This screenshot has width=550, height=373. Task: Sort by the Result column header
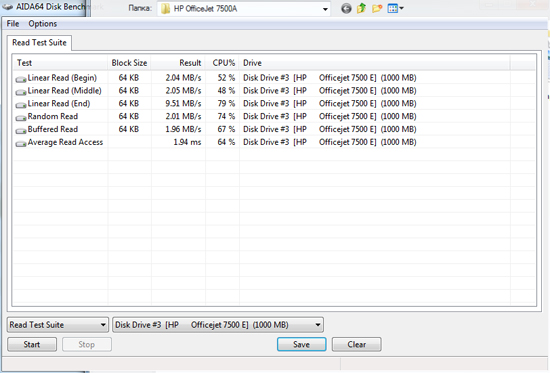pos(178,63)
